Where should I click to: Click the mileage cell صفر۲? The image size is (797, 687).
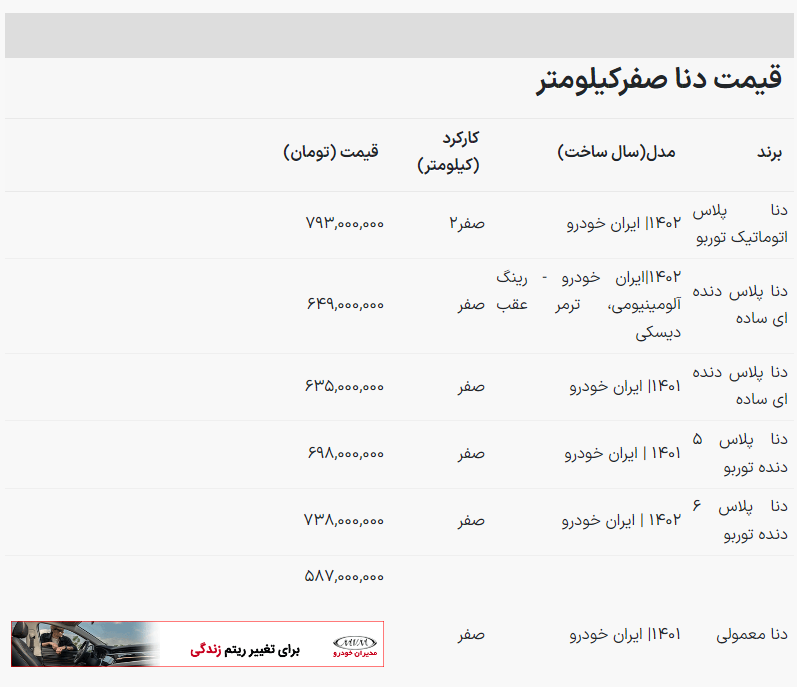pos(467,223)
